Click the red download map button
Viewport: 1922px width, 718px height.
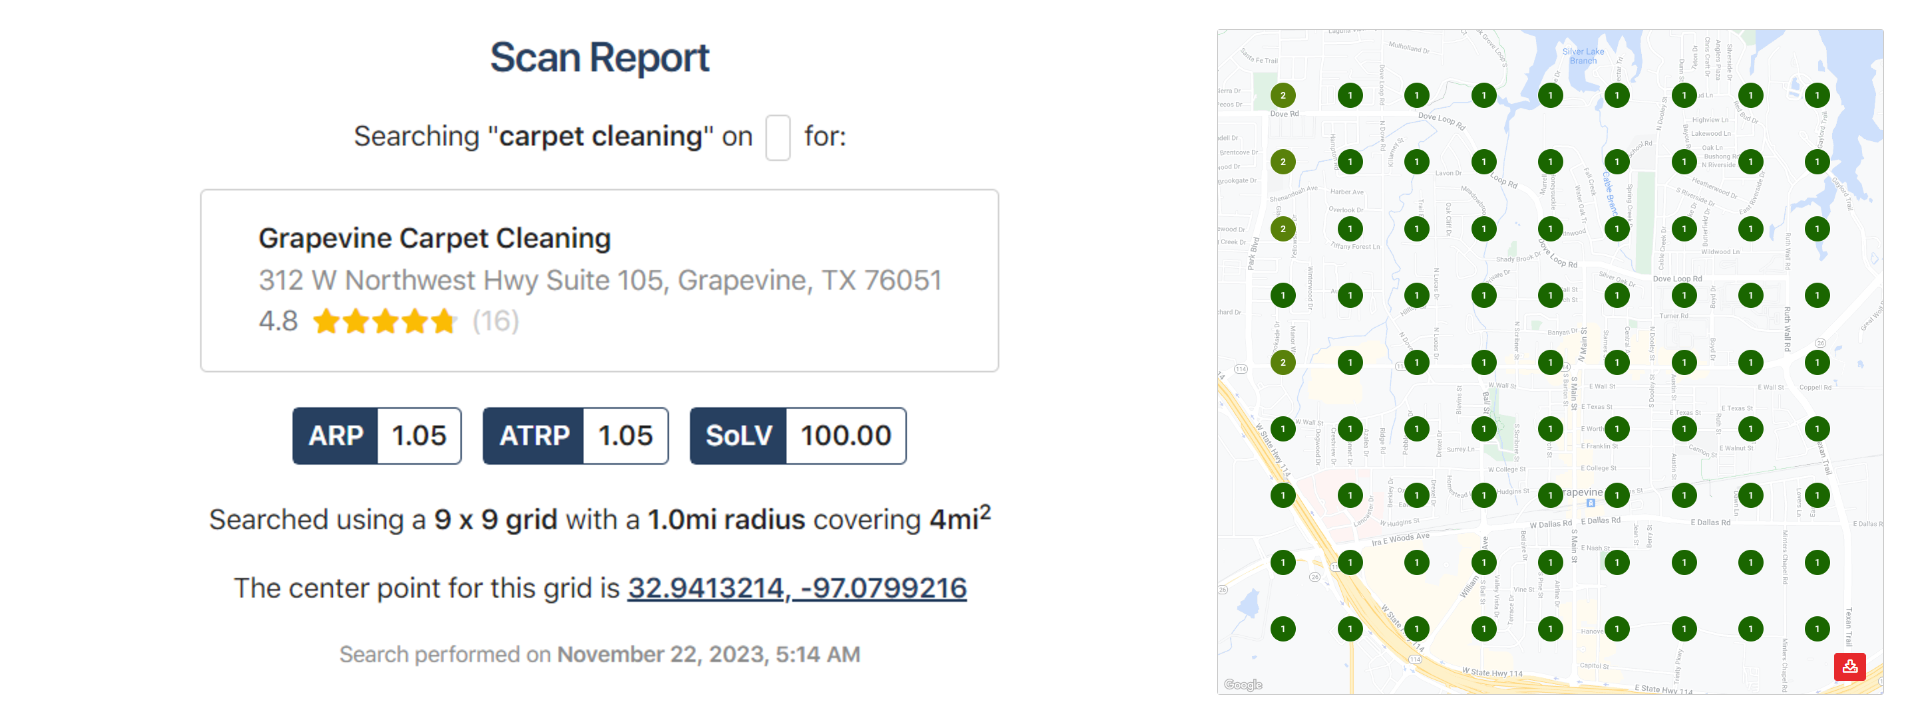[1849, 666]
